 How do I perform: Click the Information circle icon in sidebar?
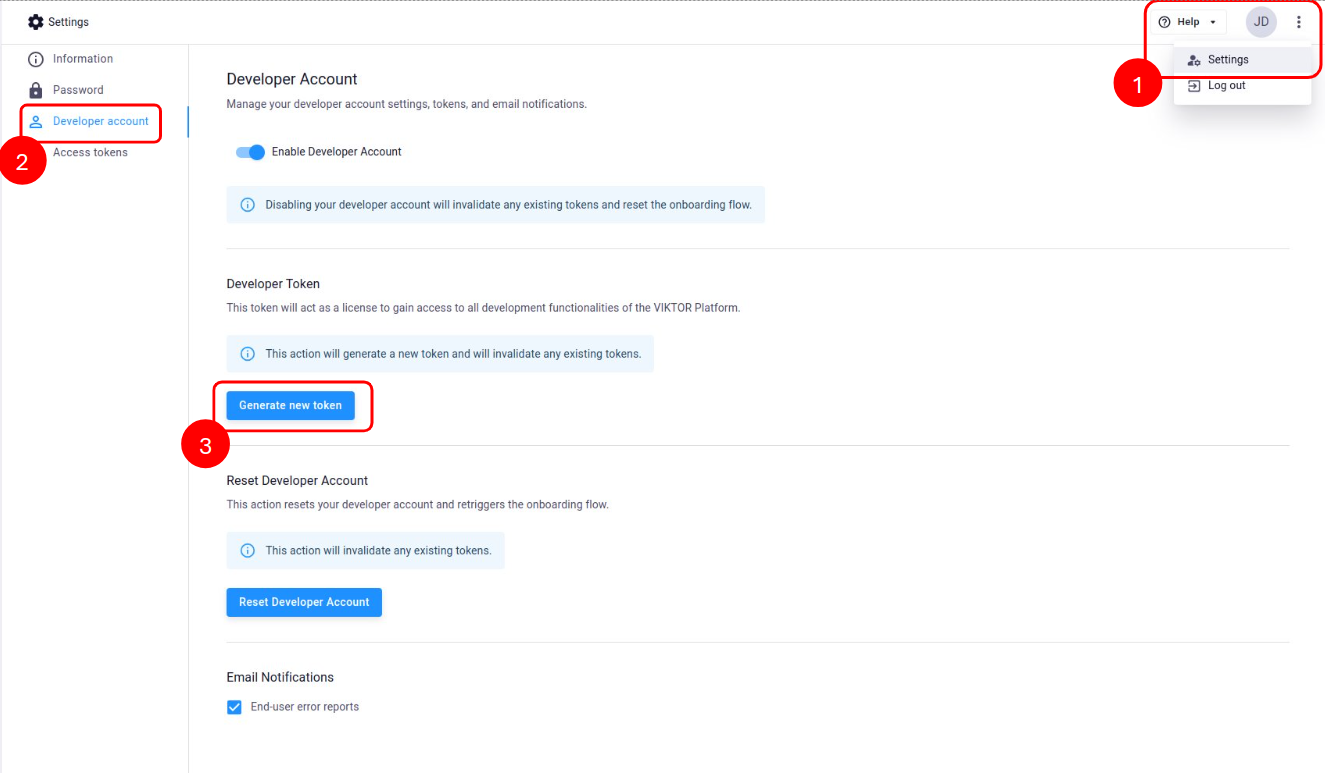point(36,59)
